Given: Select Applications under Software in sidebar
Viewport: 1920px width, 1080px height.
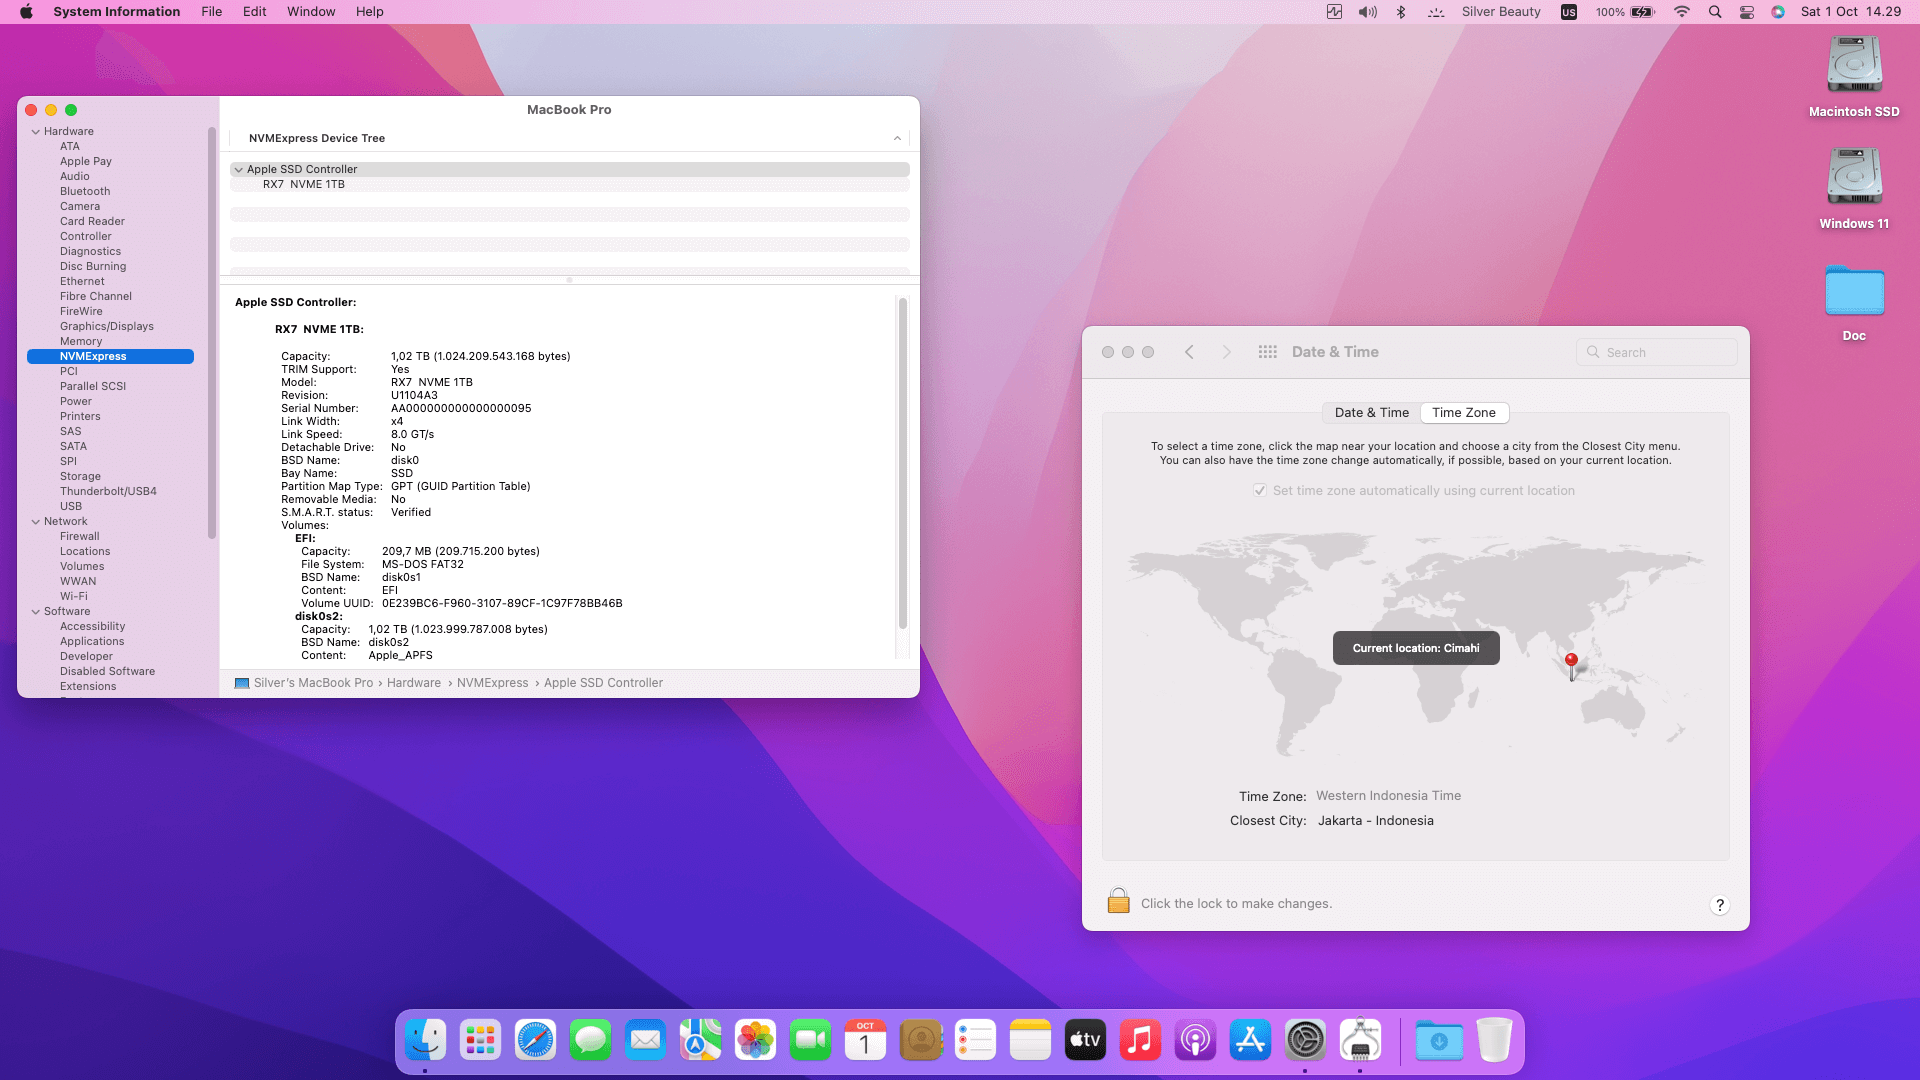Looking at the screenshot, I should pyautogui.click(x=92, y=641).
